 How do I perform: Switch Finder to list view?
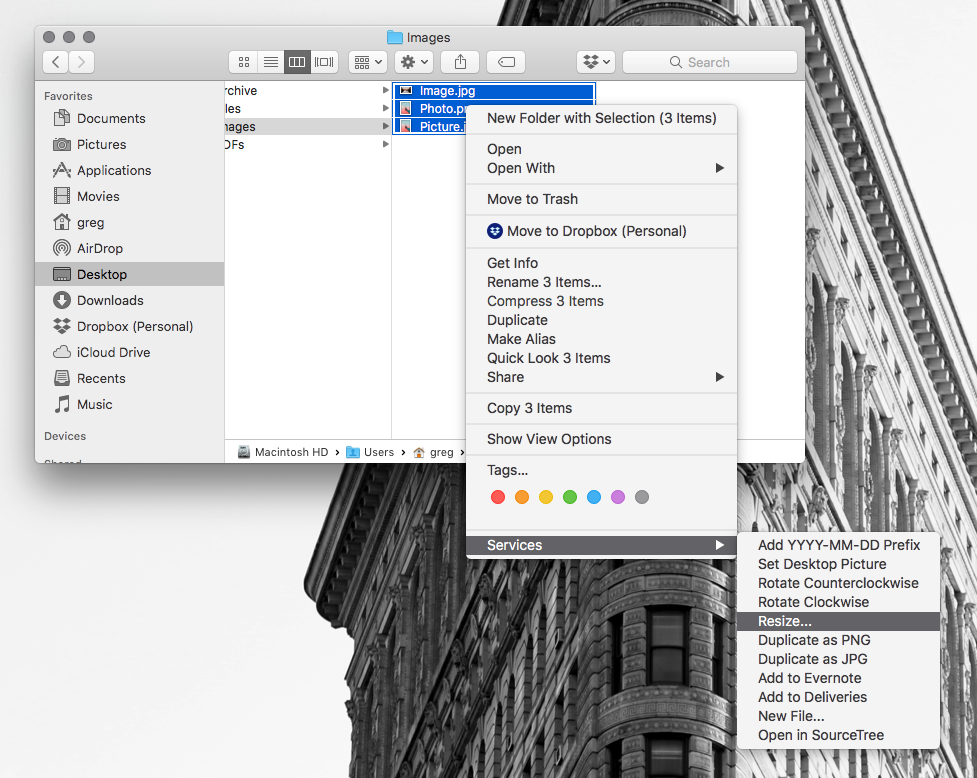pyautogui.click(x=270, y=62)
